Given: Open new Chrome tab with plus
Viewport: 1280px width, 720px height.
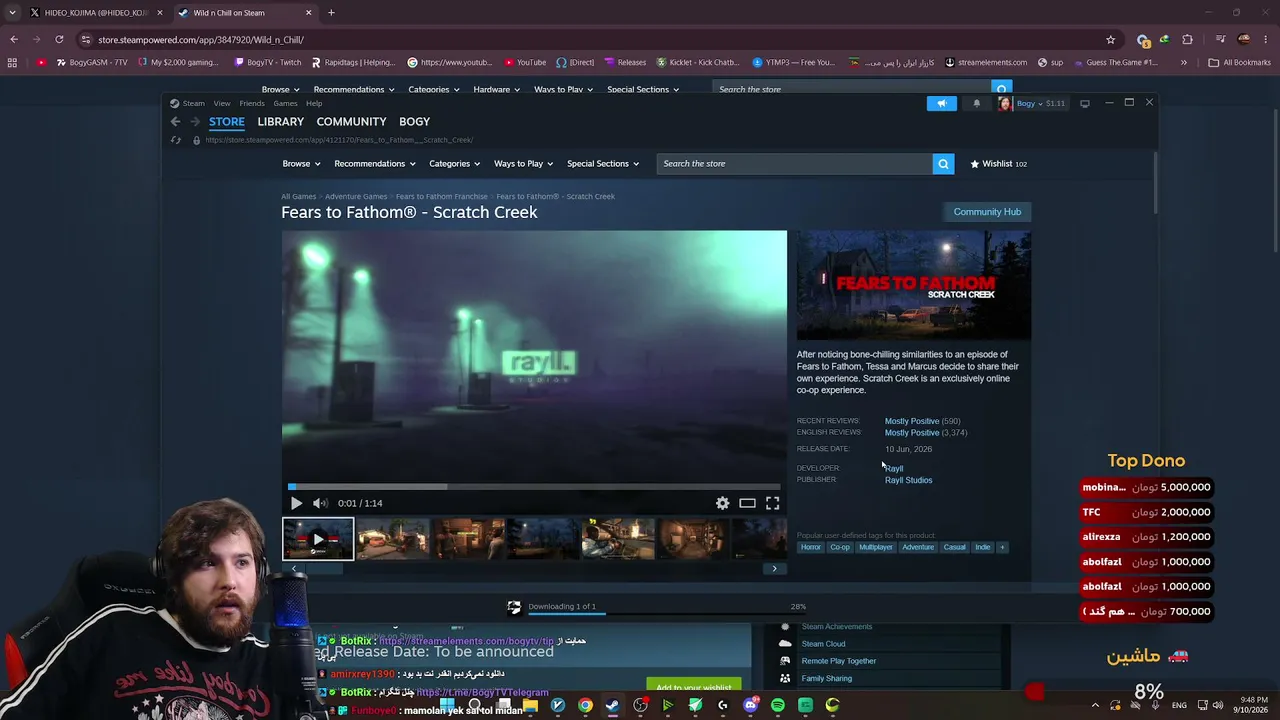Looking at the screenshot, I should click(x=331, y=13).
